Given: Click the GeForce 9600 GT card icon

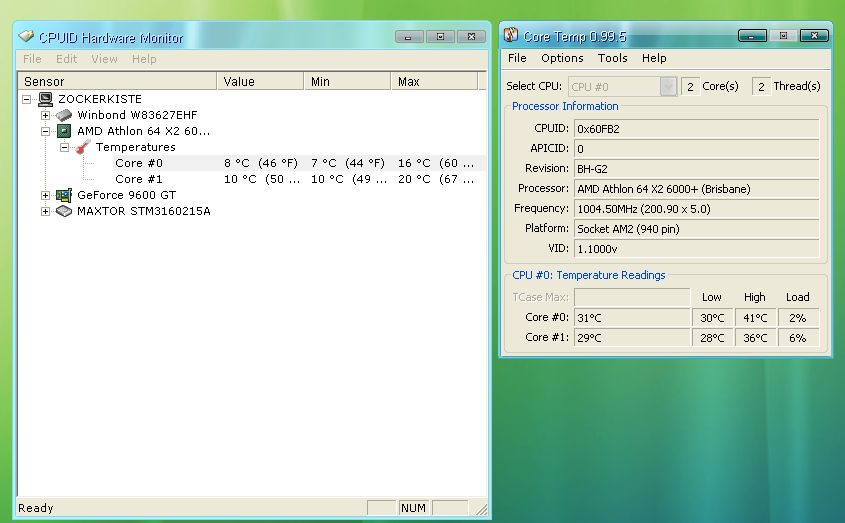Looking at the screenshot, I should click(64, 195).
